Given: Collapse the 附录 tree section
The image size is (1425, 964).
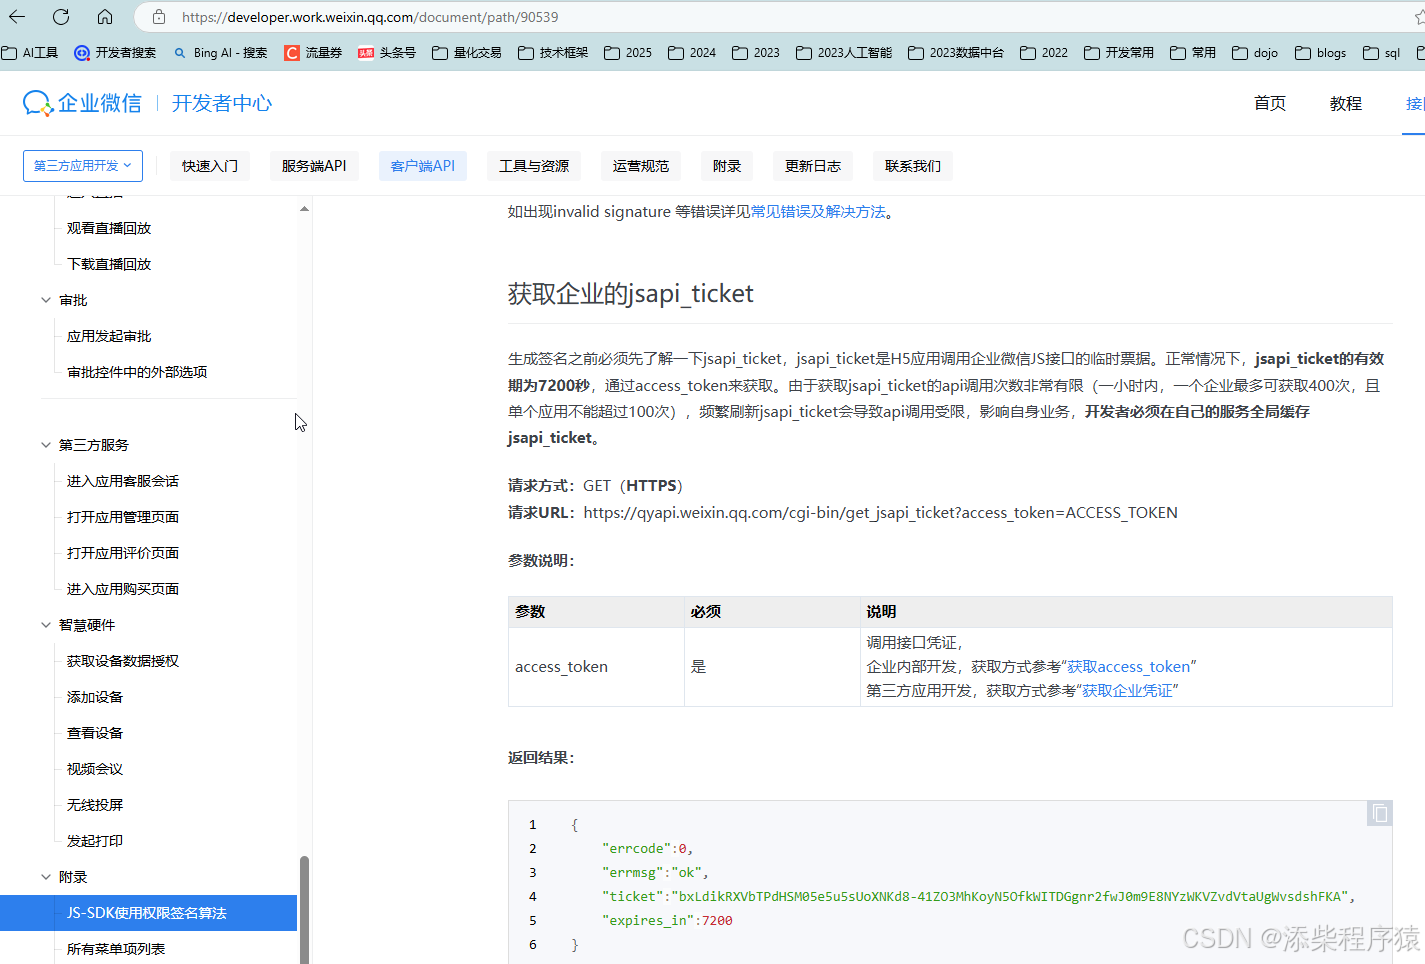Looking at the screenshot, I should coord(46,877).
